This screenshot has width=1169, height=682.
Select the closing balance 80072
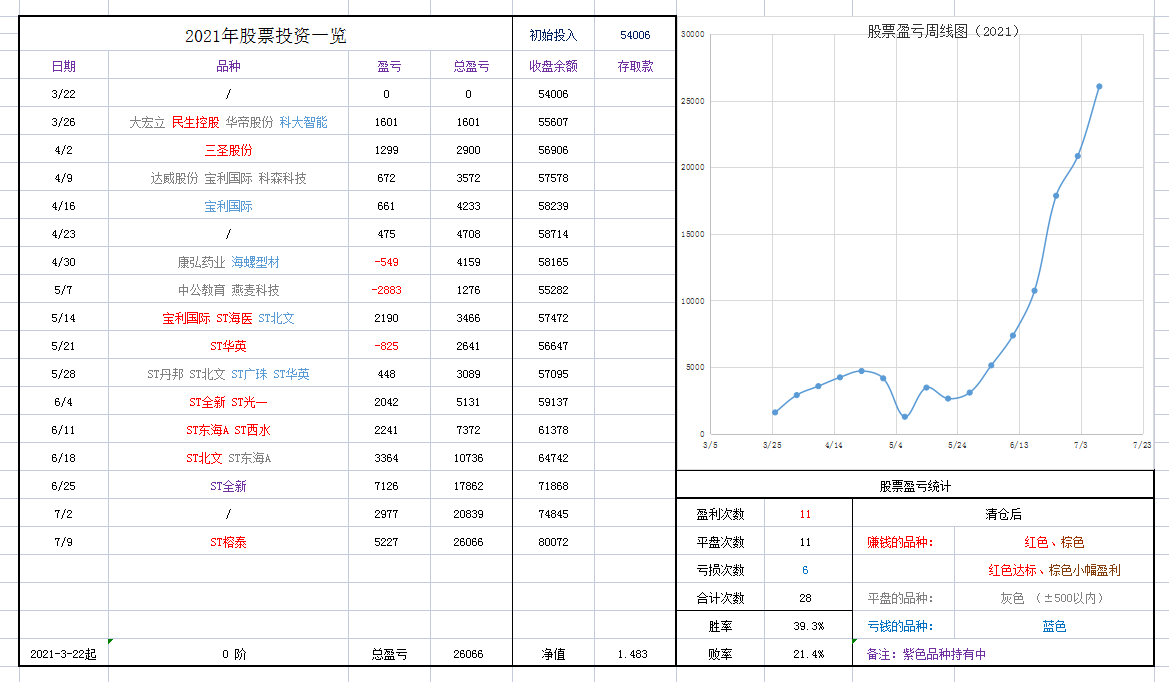(553, 542)
